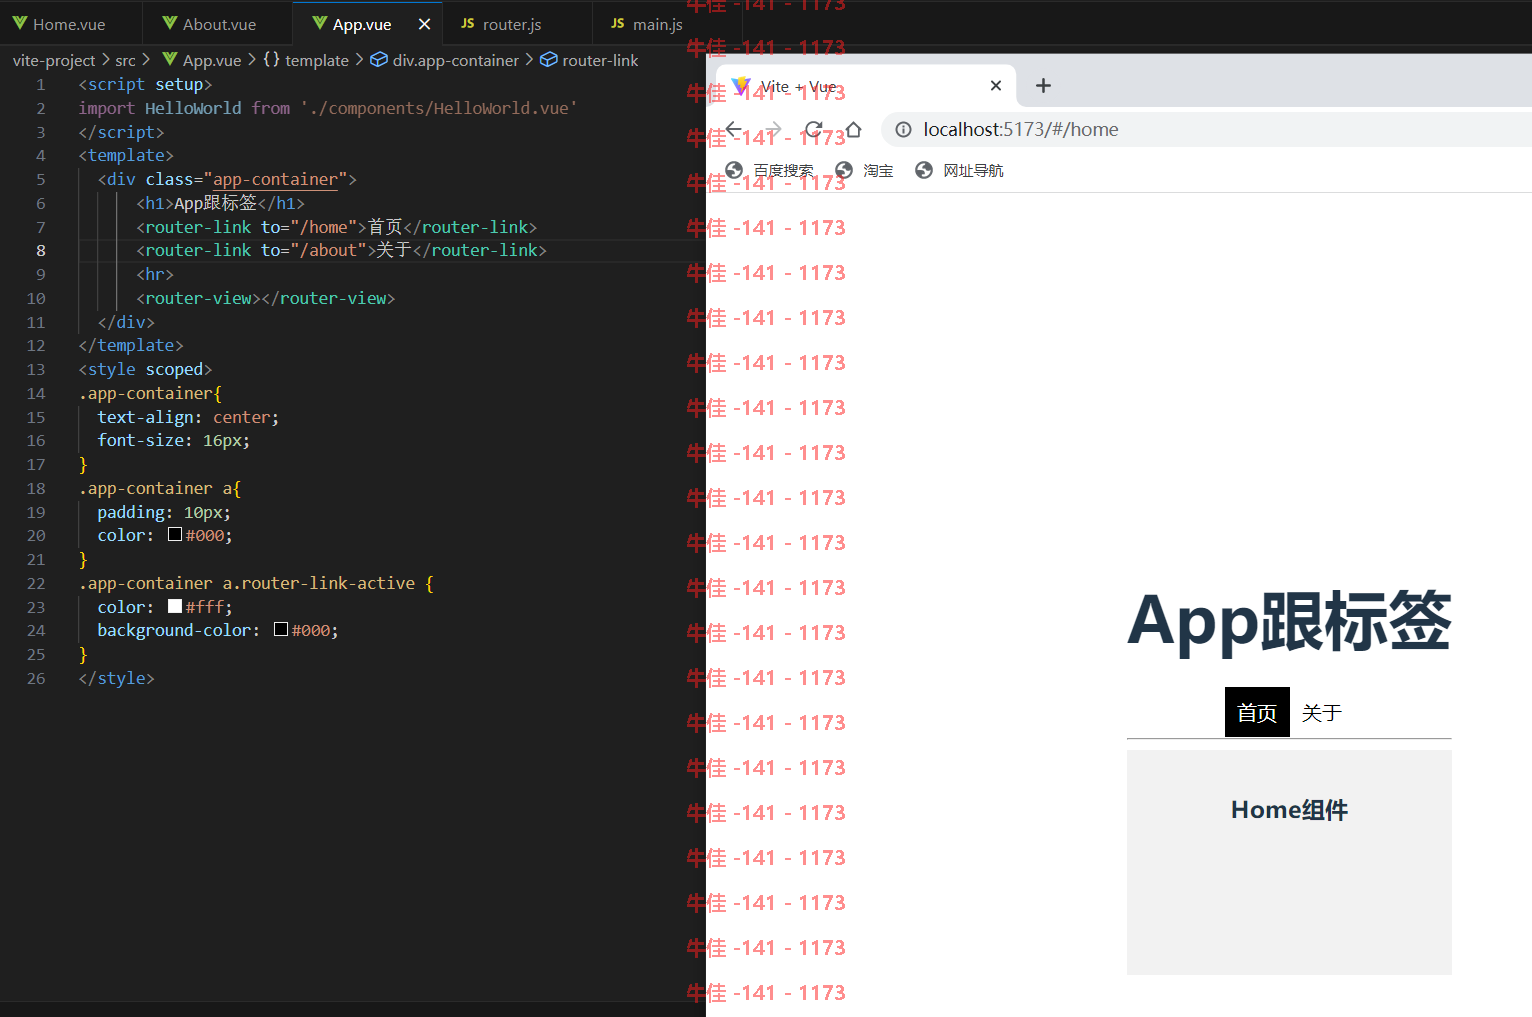Click the style scoped tag

(145, 369)
